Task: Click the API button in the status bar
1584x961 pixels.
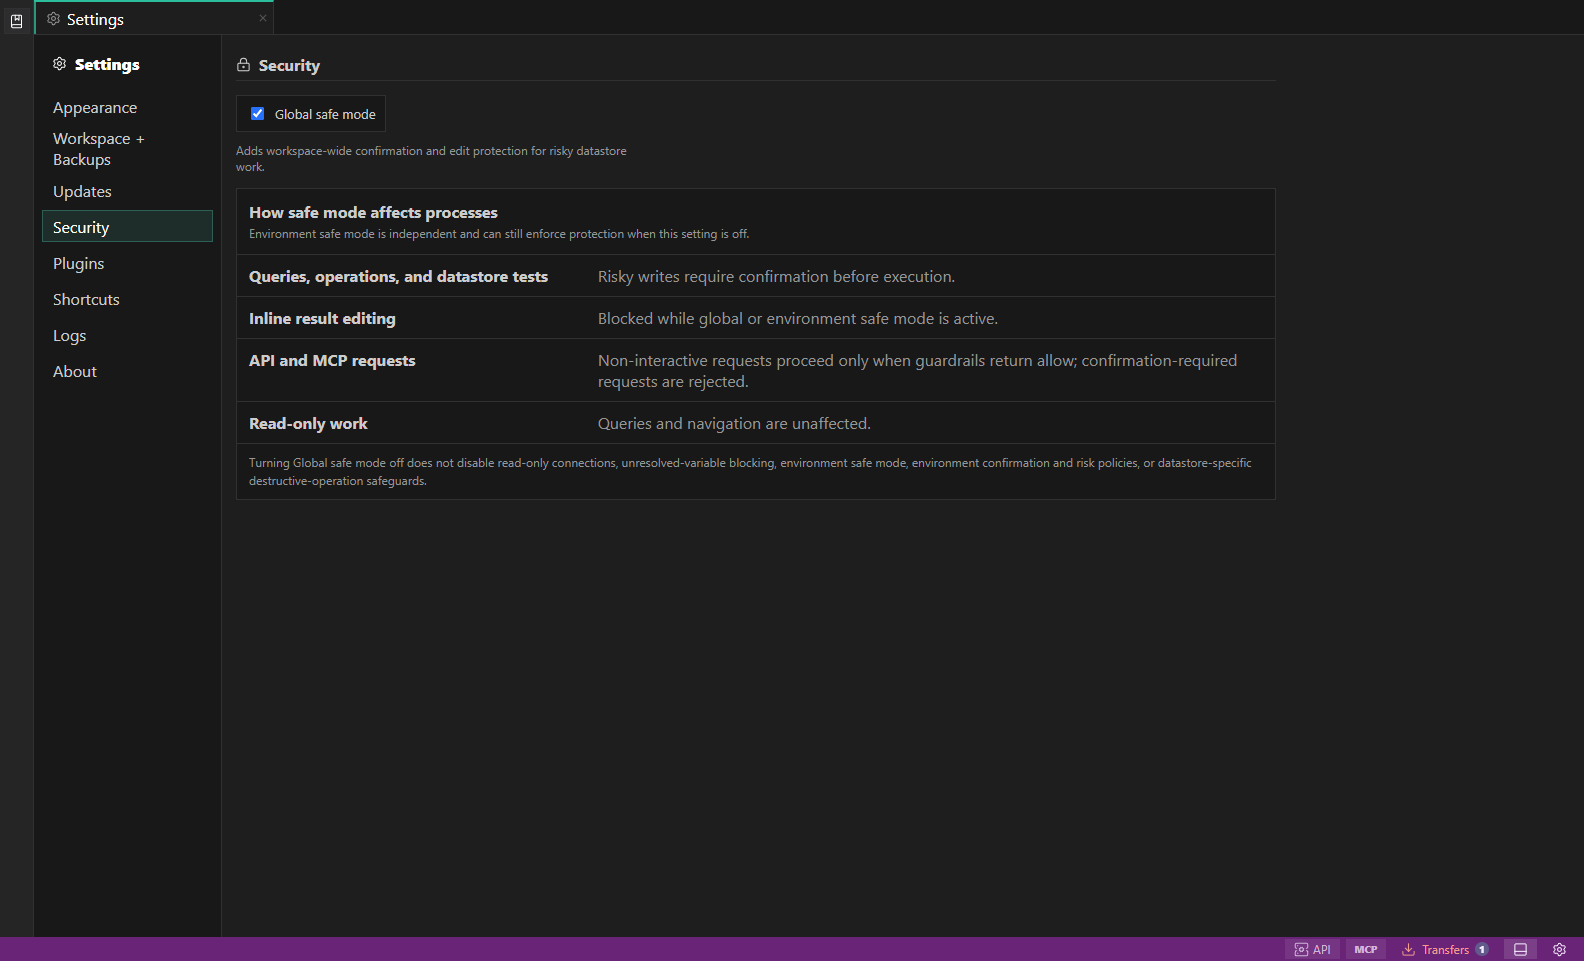Action: click(x=1312, y=949)
